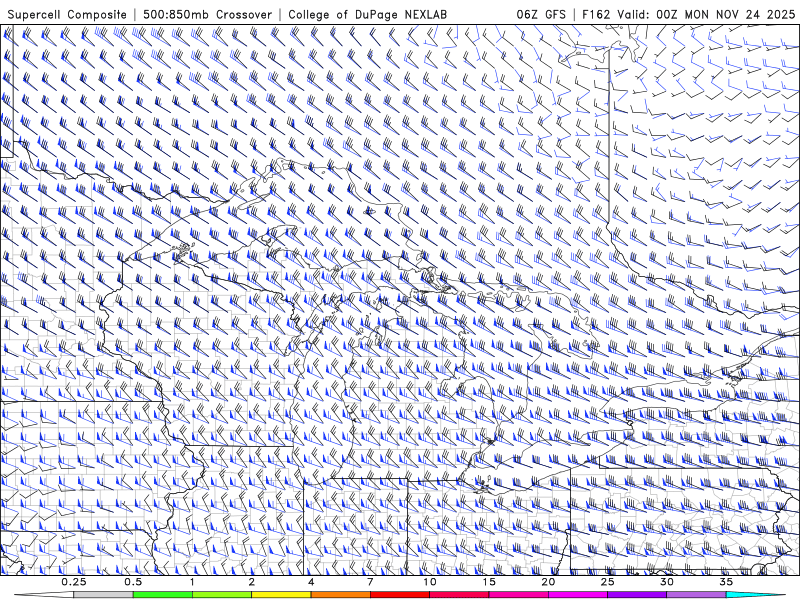Select the orange color bar segment

(340, 595)
